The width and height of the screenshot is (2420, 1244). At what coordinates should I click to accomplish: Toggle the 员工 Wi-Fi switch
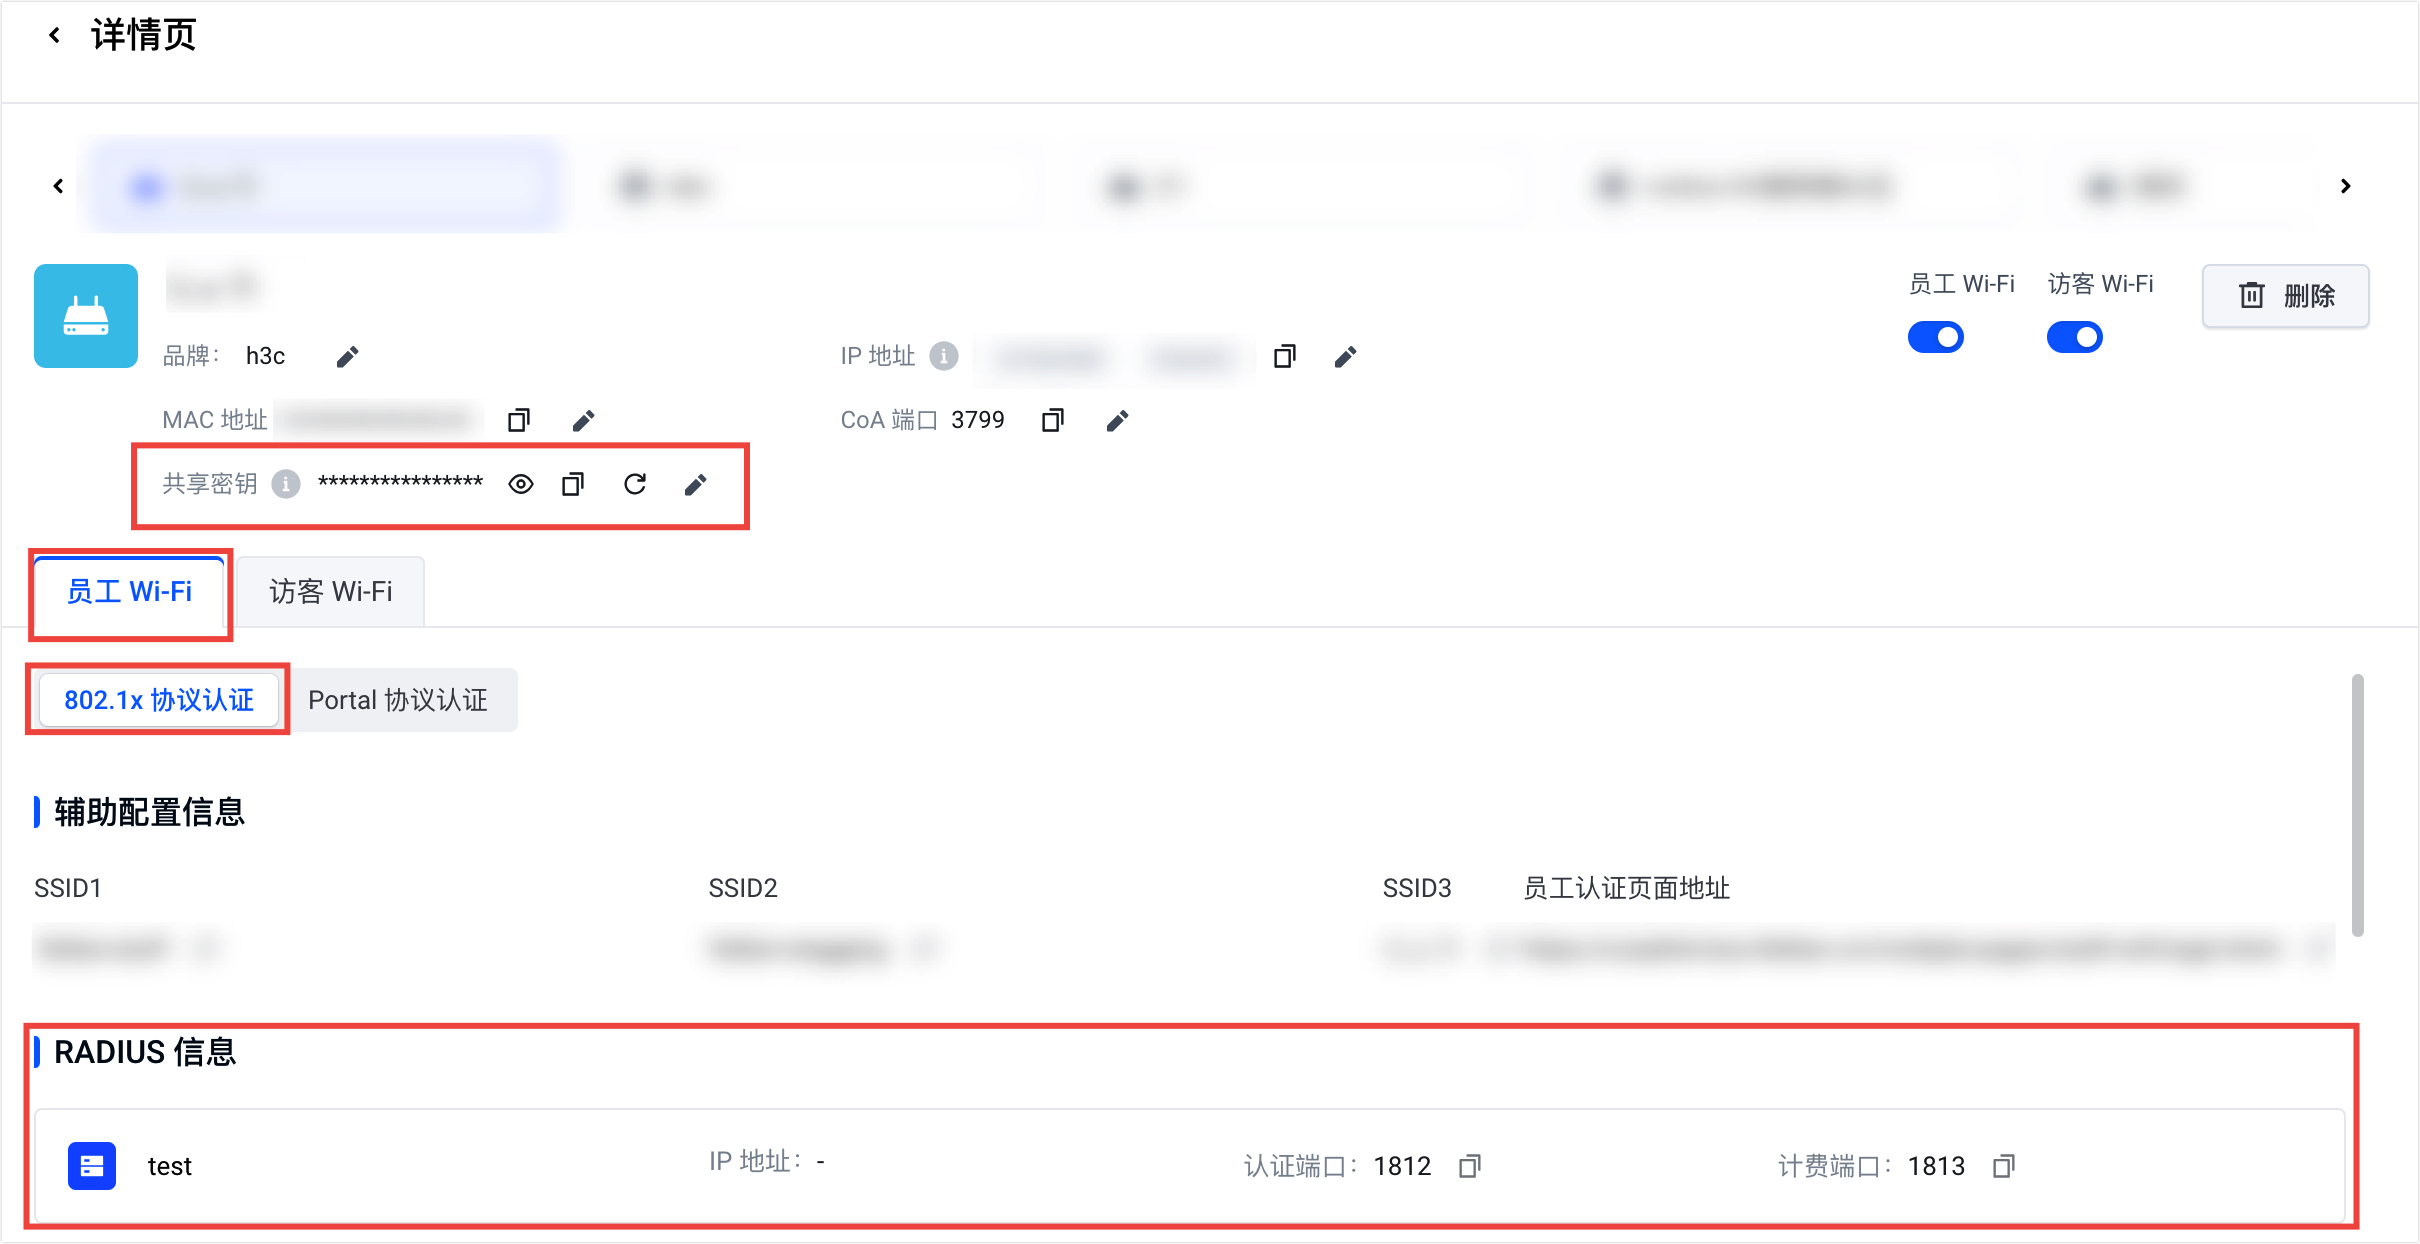tap(1936, 337)
